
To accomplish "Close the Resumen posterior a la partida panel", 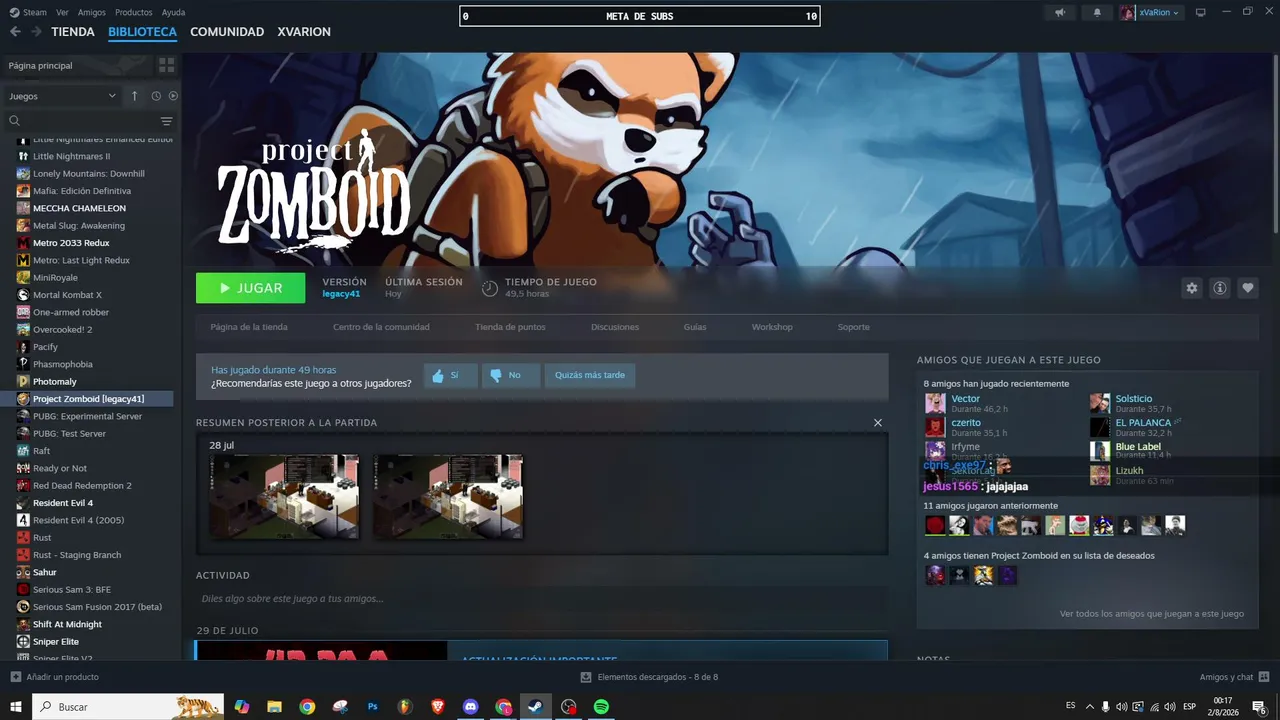I will point(878,423).
